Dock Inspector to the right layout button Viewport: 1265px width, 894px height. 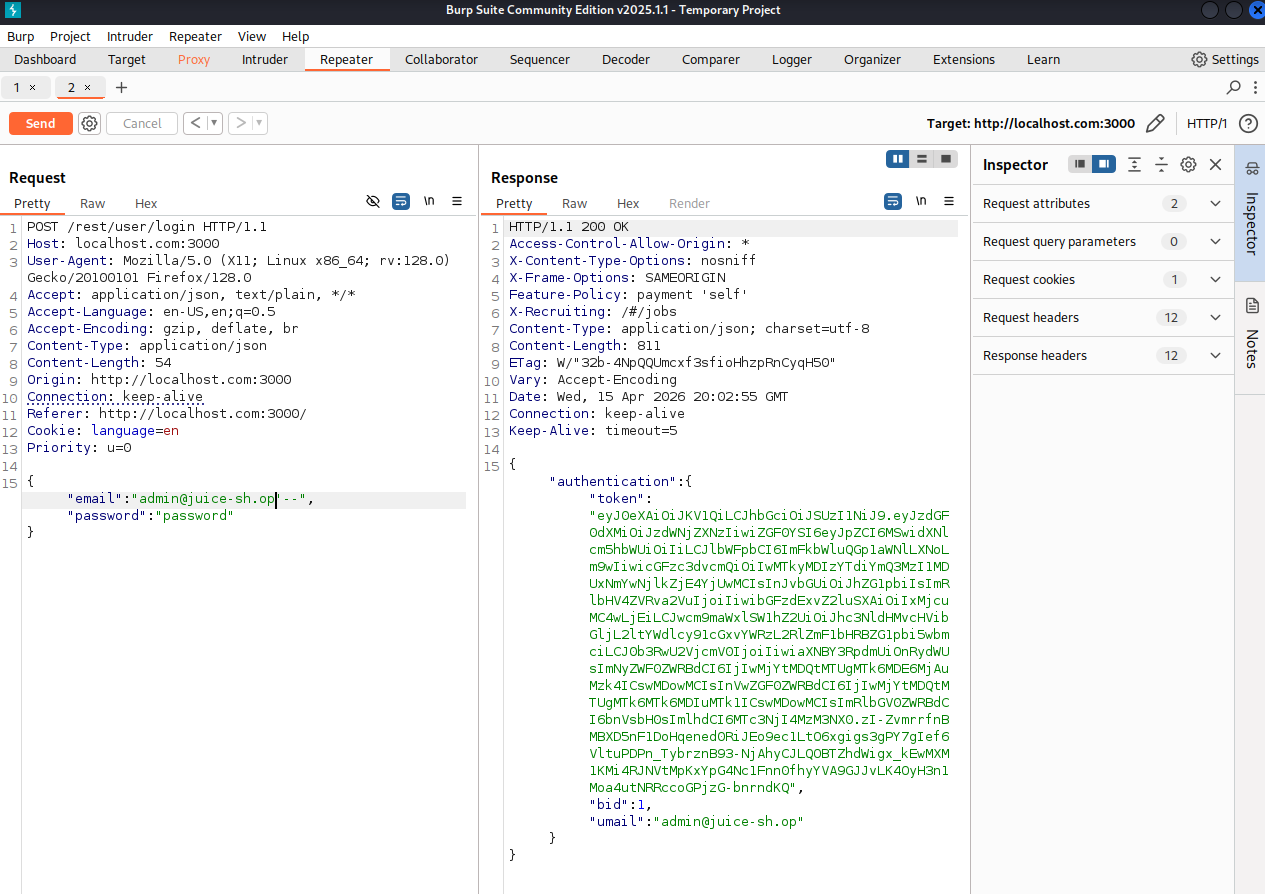pos(1103,164)
